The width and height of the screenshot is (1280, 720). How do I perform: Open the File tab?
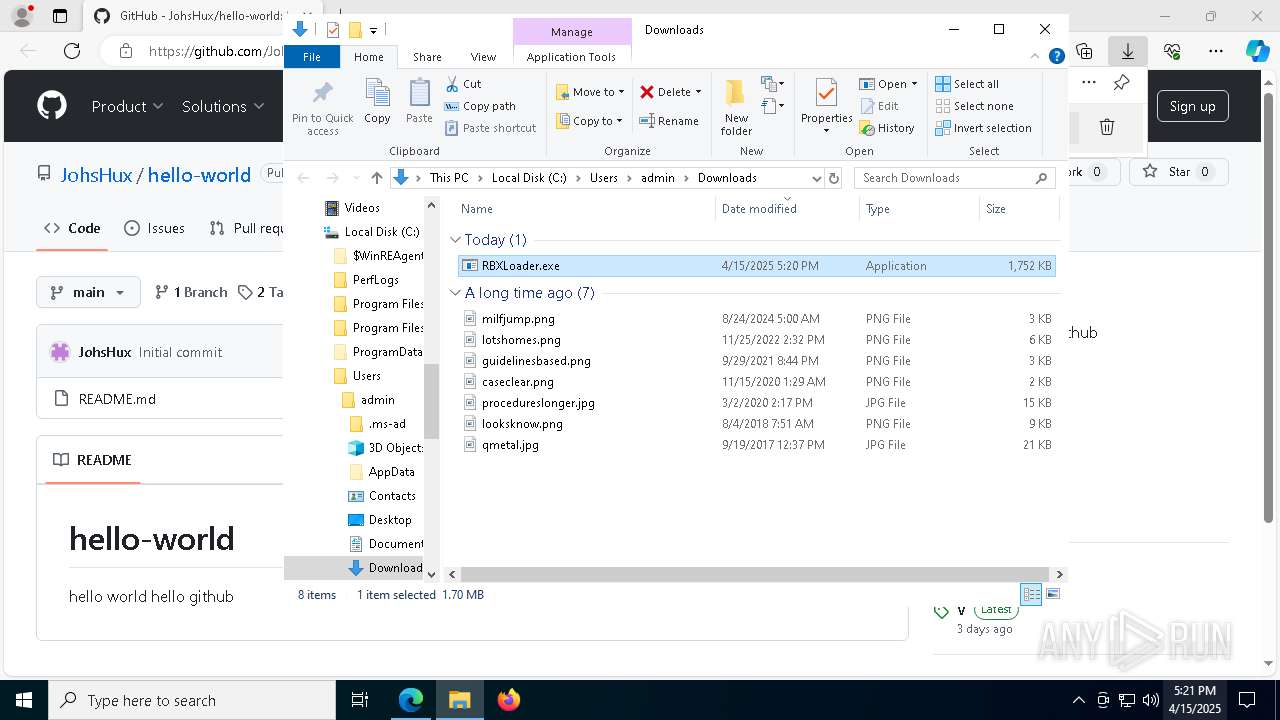(312, 57)
